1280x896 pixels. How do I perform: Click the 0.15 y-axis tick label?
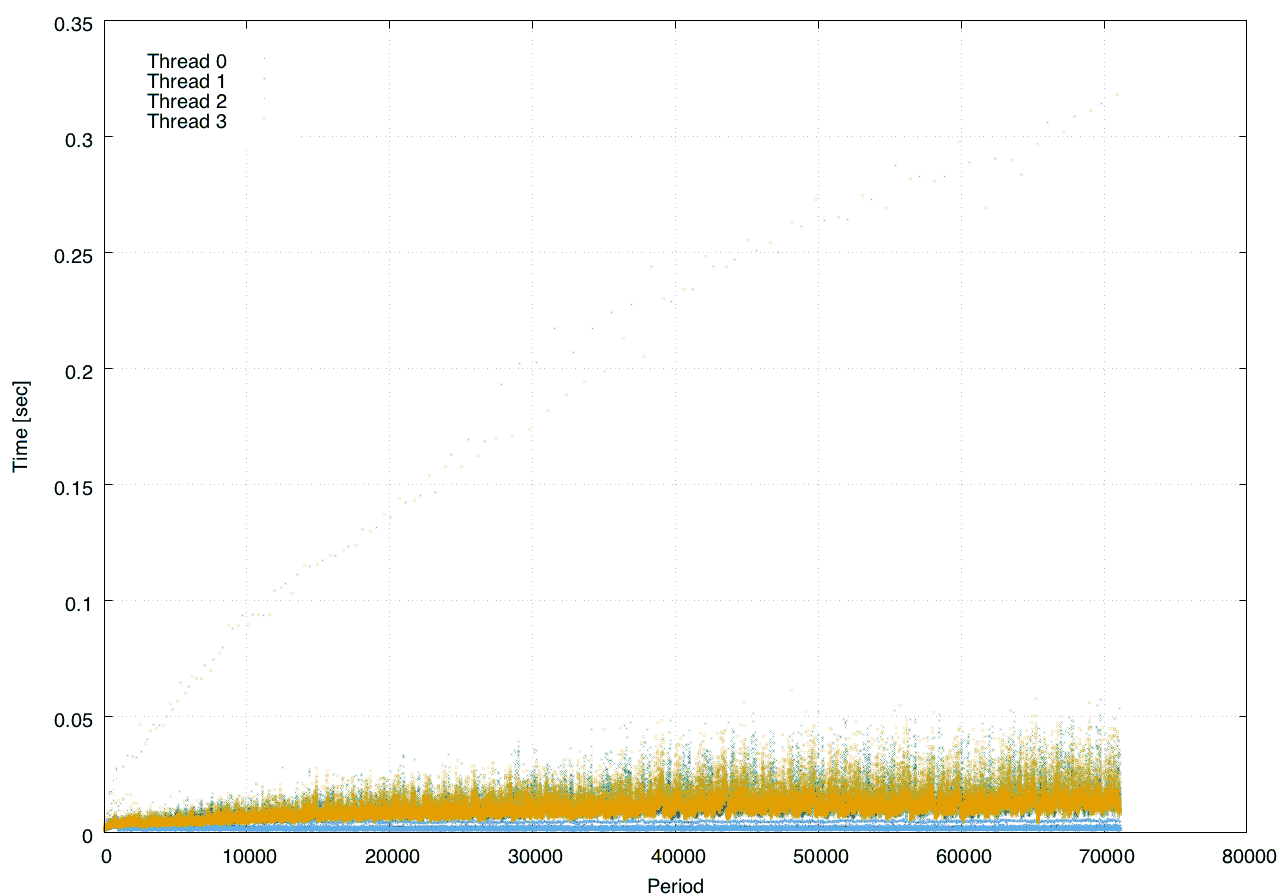point(71,486)
